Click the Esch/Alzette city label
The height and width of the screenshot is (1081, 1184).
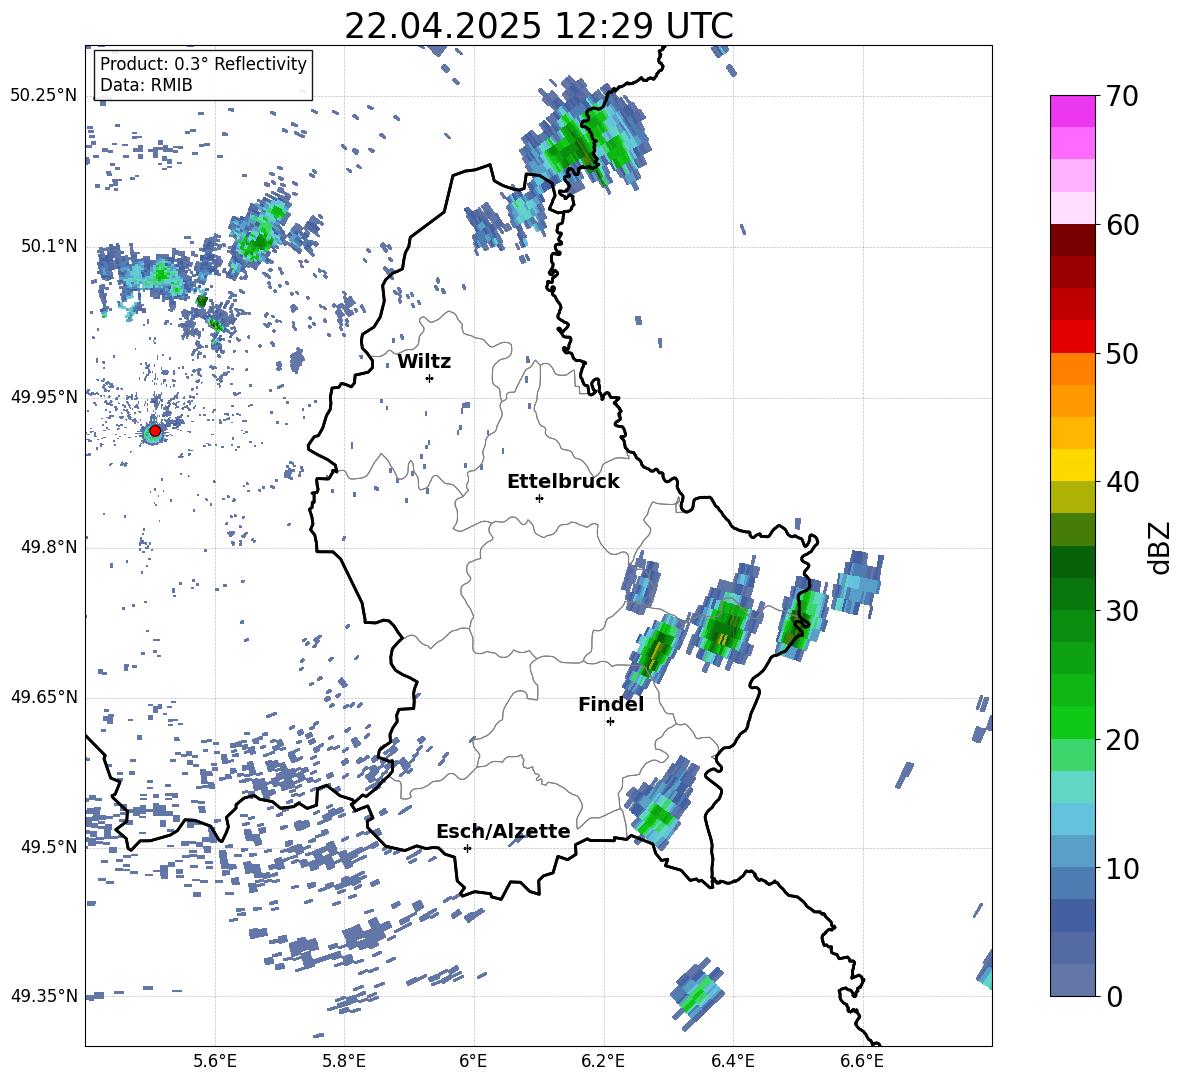click(x=503, y=831)
